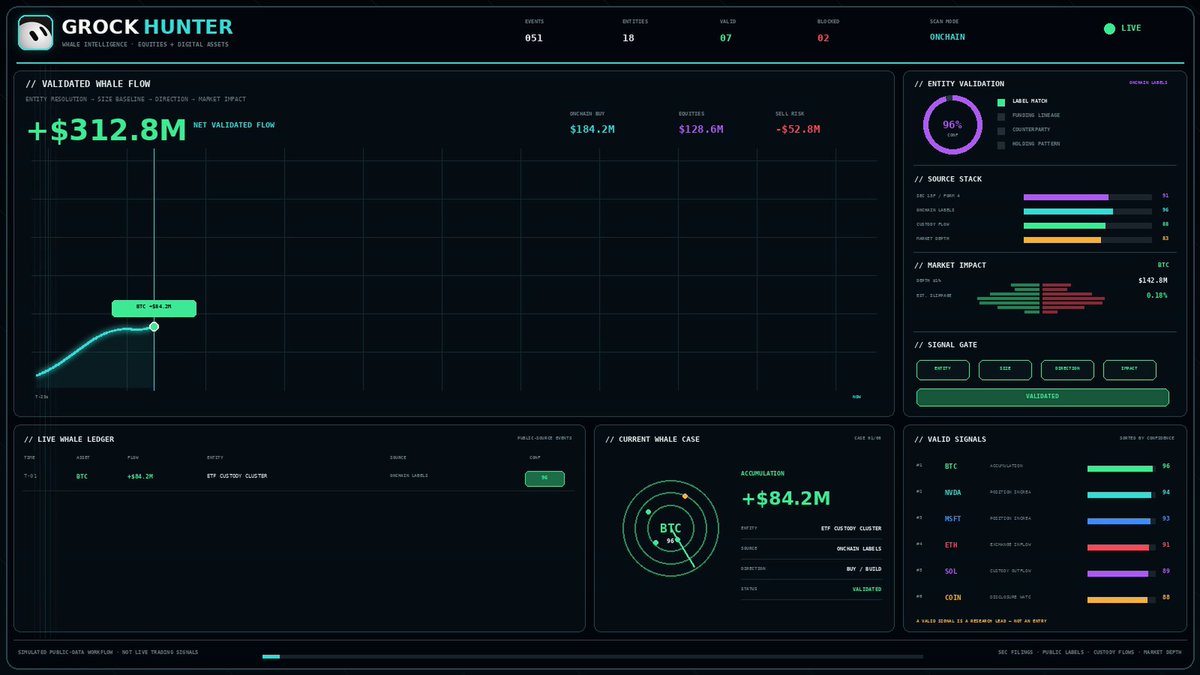Viewport: 1200px width, 675px height.
Task: Click the Events count 051
Action: 534,38
